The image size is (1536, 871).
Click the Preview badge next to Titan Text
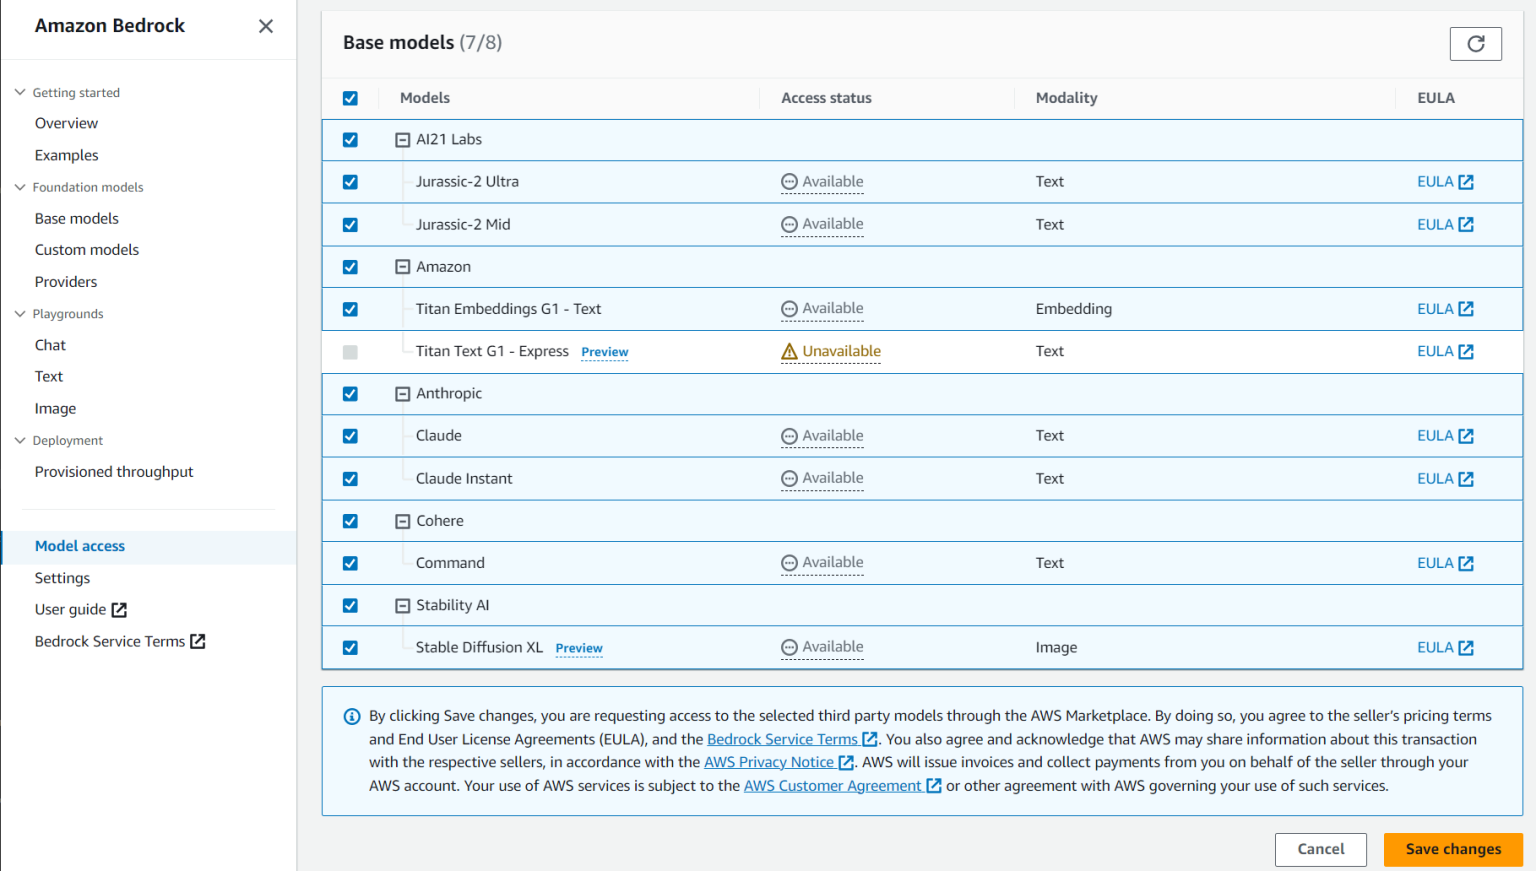604,352
